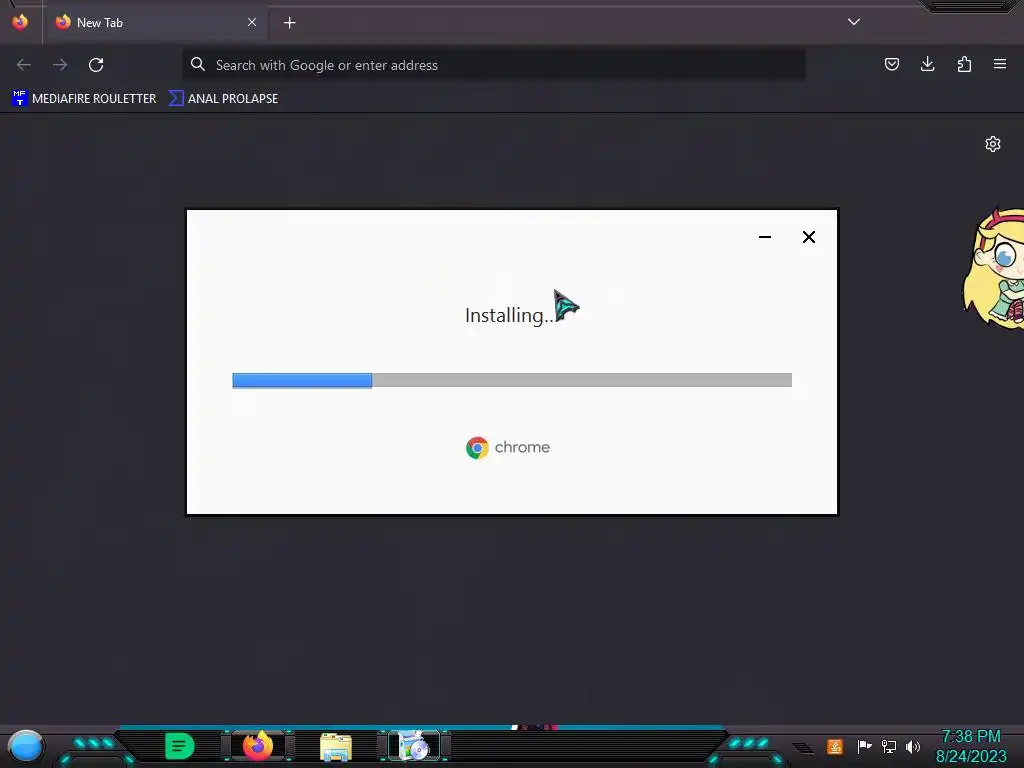
Task: Go back one page
Action: pyautogui.click(x=24, y=65)
